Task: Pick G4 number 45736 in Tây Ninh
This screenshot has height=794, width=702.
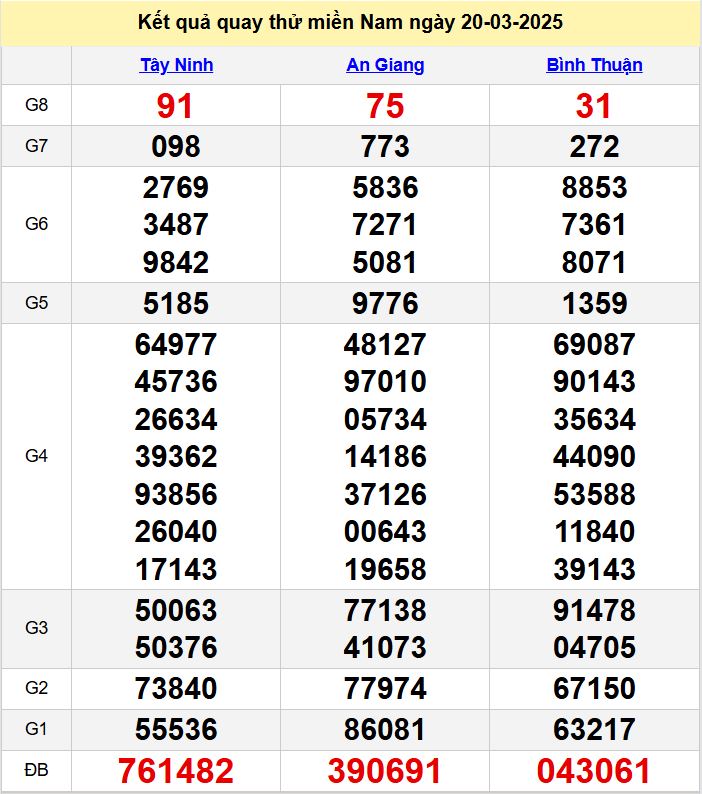Action: pos(176,381)
